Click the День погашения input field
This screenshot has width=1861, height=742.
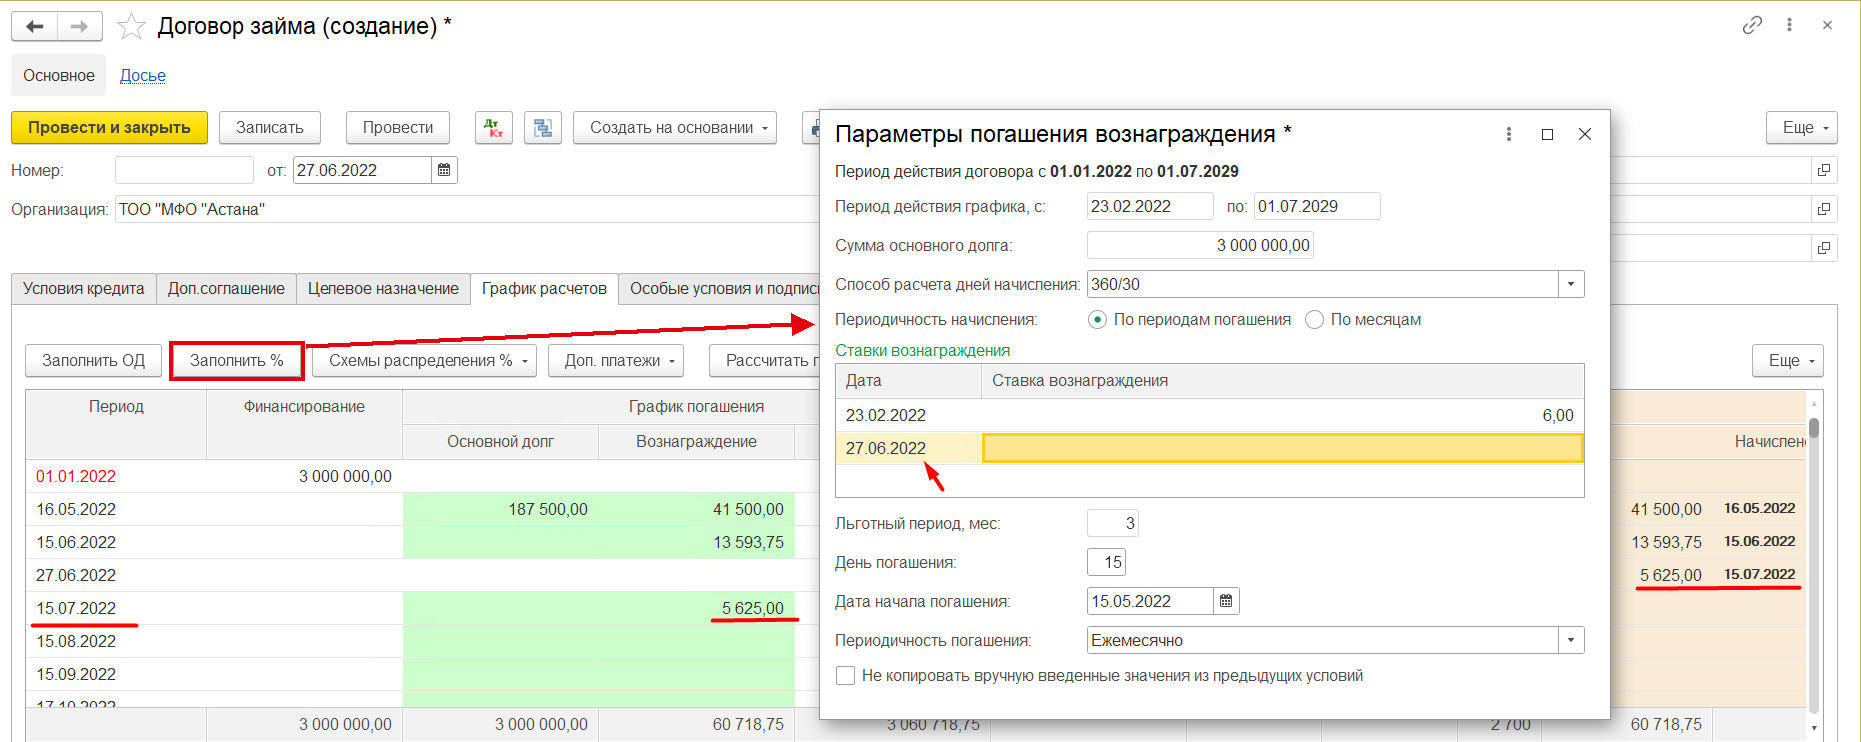coord(1106,562)
